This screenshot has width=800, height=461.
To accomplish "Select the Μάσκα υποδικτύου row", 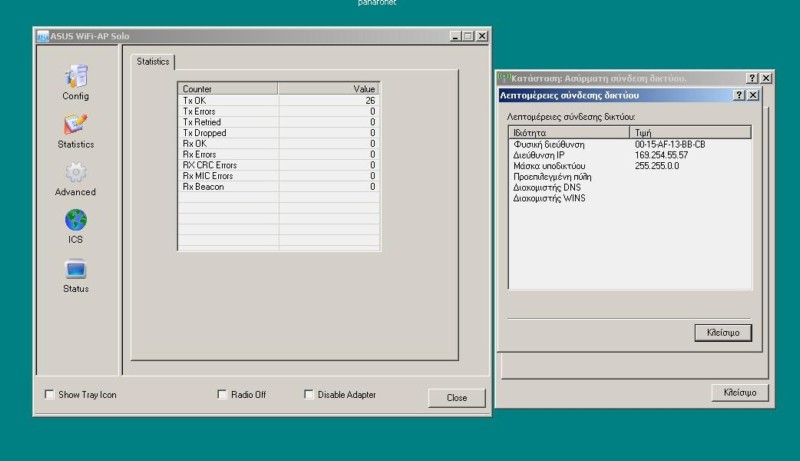I will 630,166.
